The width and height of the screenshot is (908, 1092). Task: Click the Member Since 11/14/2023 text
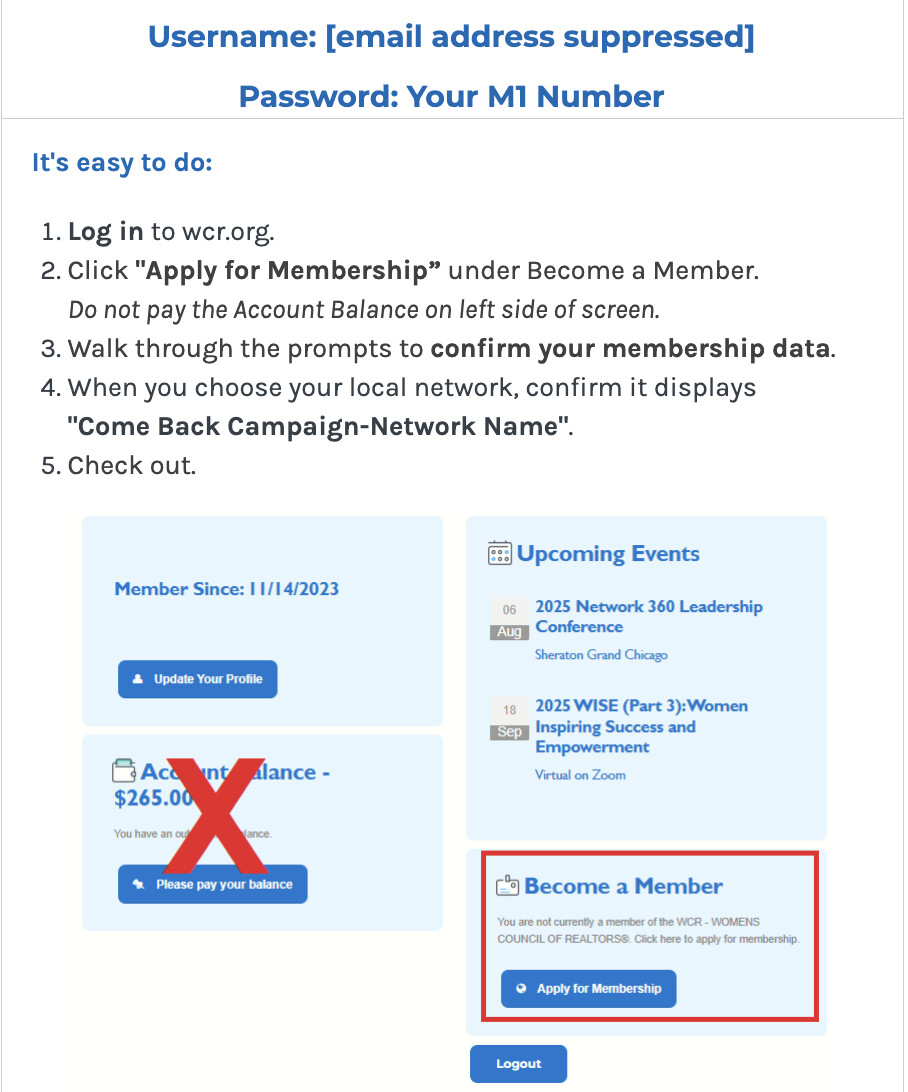pyautogui.click(x=227, y=589)
